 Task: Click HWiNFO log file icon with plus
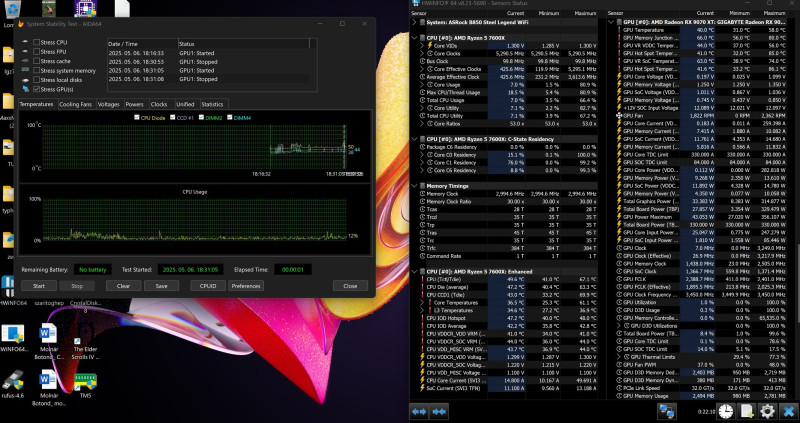(746, 411)
